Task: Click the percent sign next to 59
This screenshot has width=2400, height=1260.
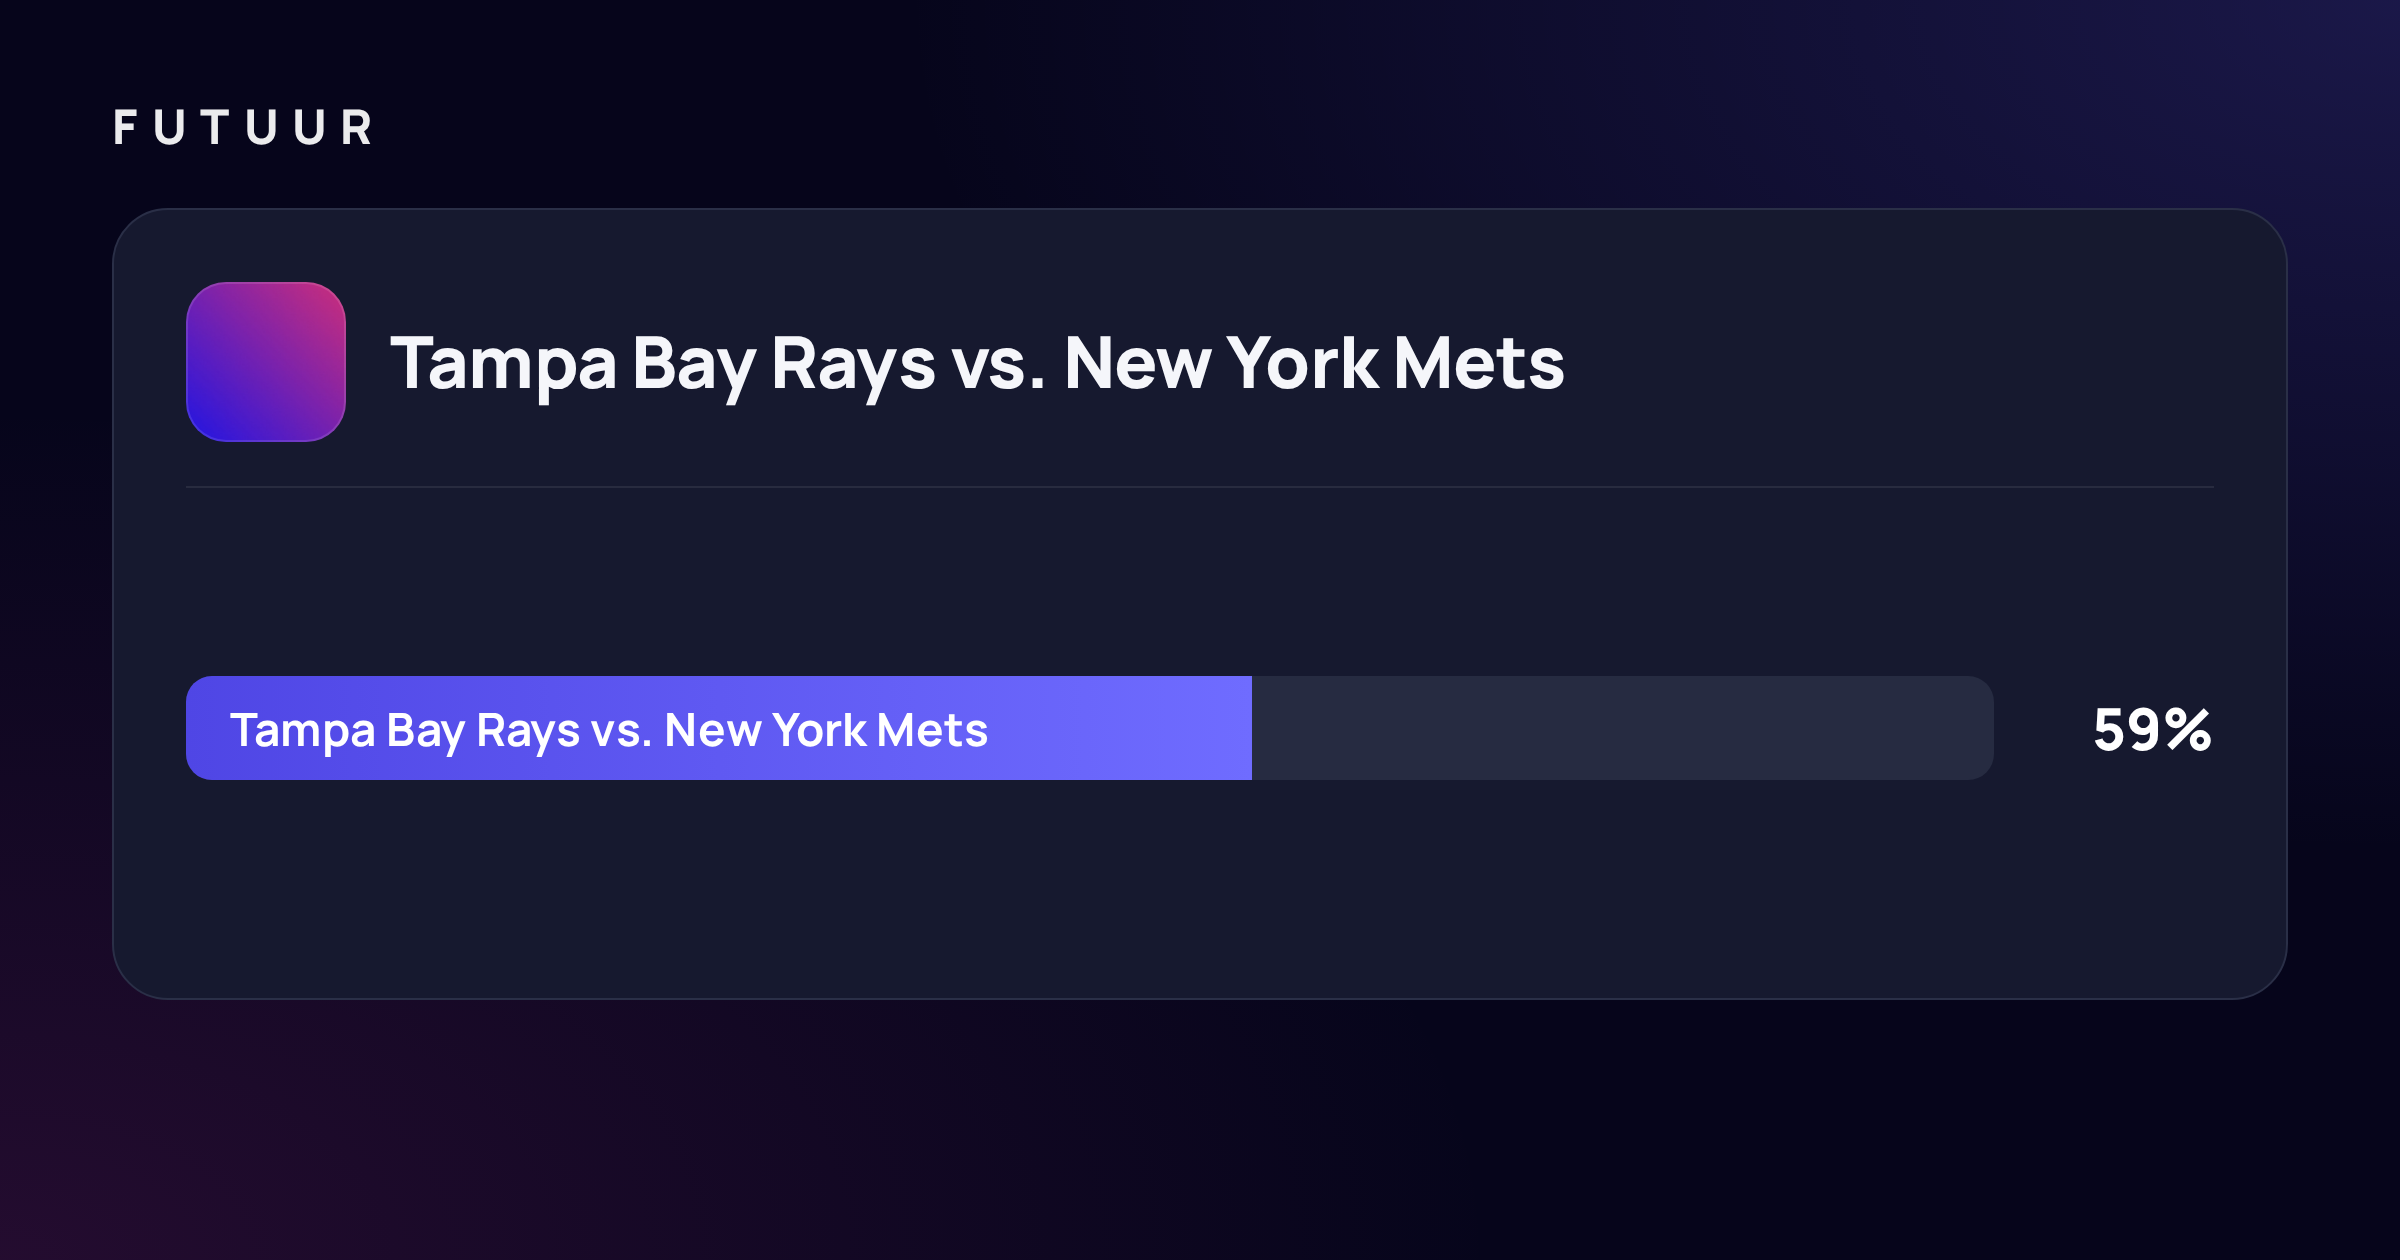Action: [2188, 730]
